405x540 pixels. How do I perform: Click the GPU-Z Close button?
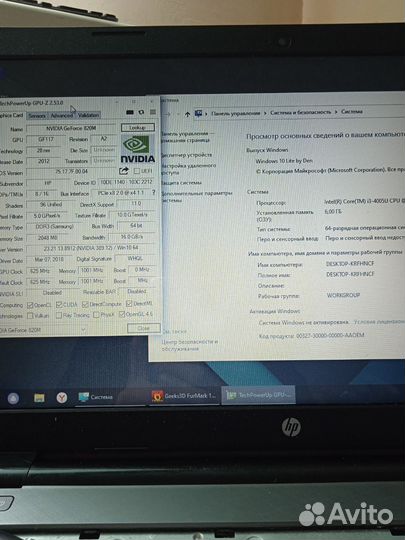144,328
